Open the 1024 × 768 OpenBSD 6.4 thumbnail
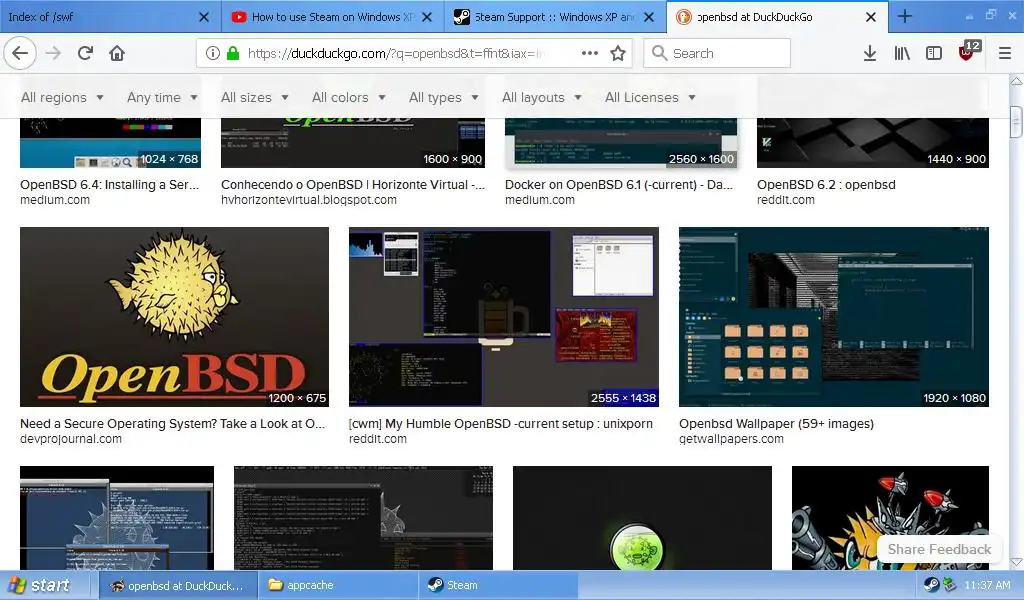This screenshot has height=600, width=1024. [110, 143]
